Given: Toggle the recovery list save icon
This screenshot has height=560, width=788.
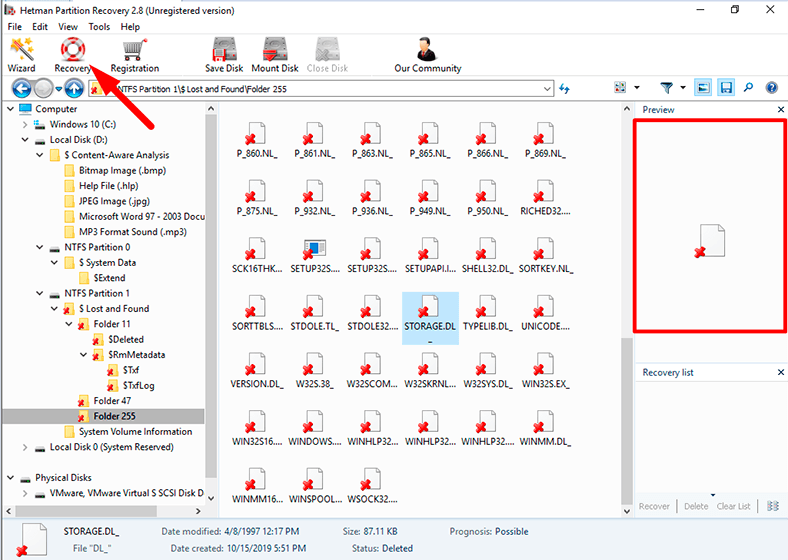Looking at the screenshot, I should click(x=726, y=88).
